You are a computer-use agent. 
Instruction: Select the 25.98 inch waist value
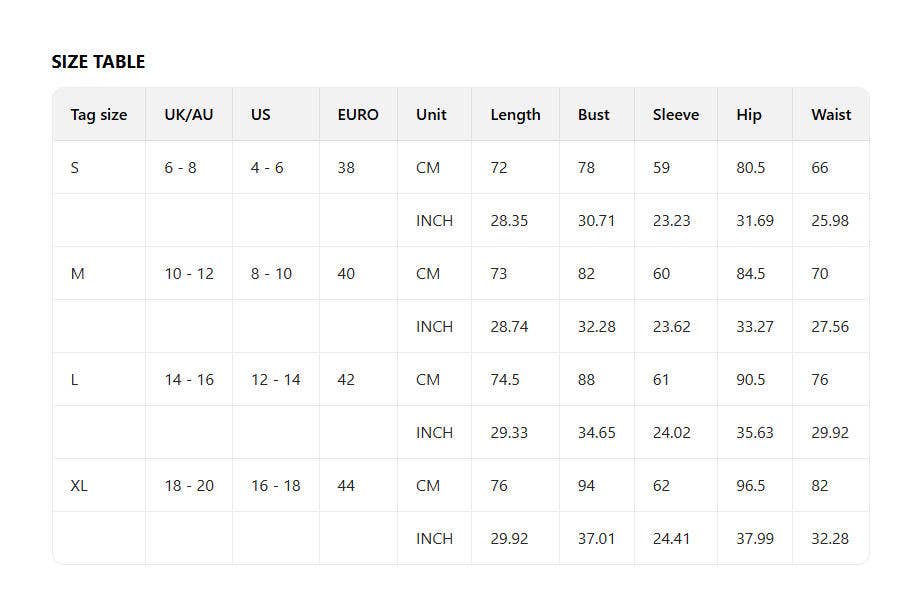[x=830, y=221]
